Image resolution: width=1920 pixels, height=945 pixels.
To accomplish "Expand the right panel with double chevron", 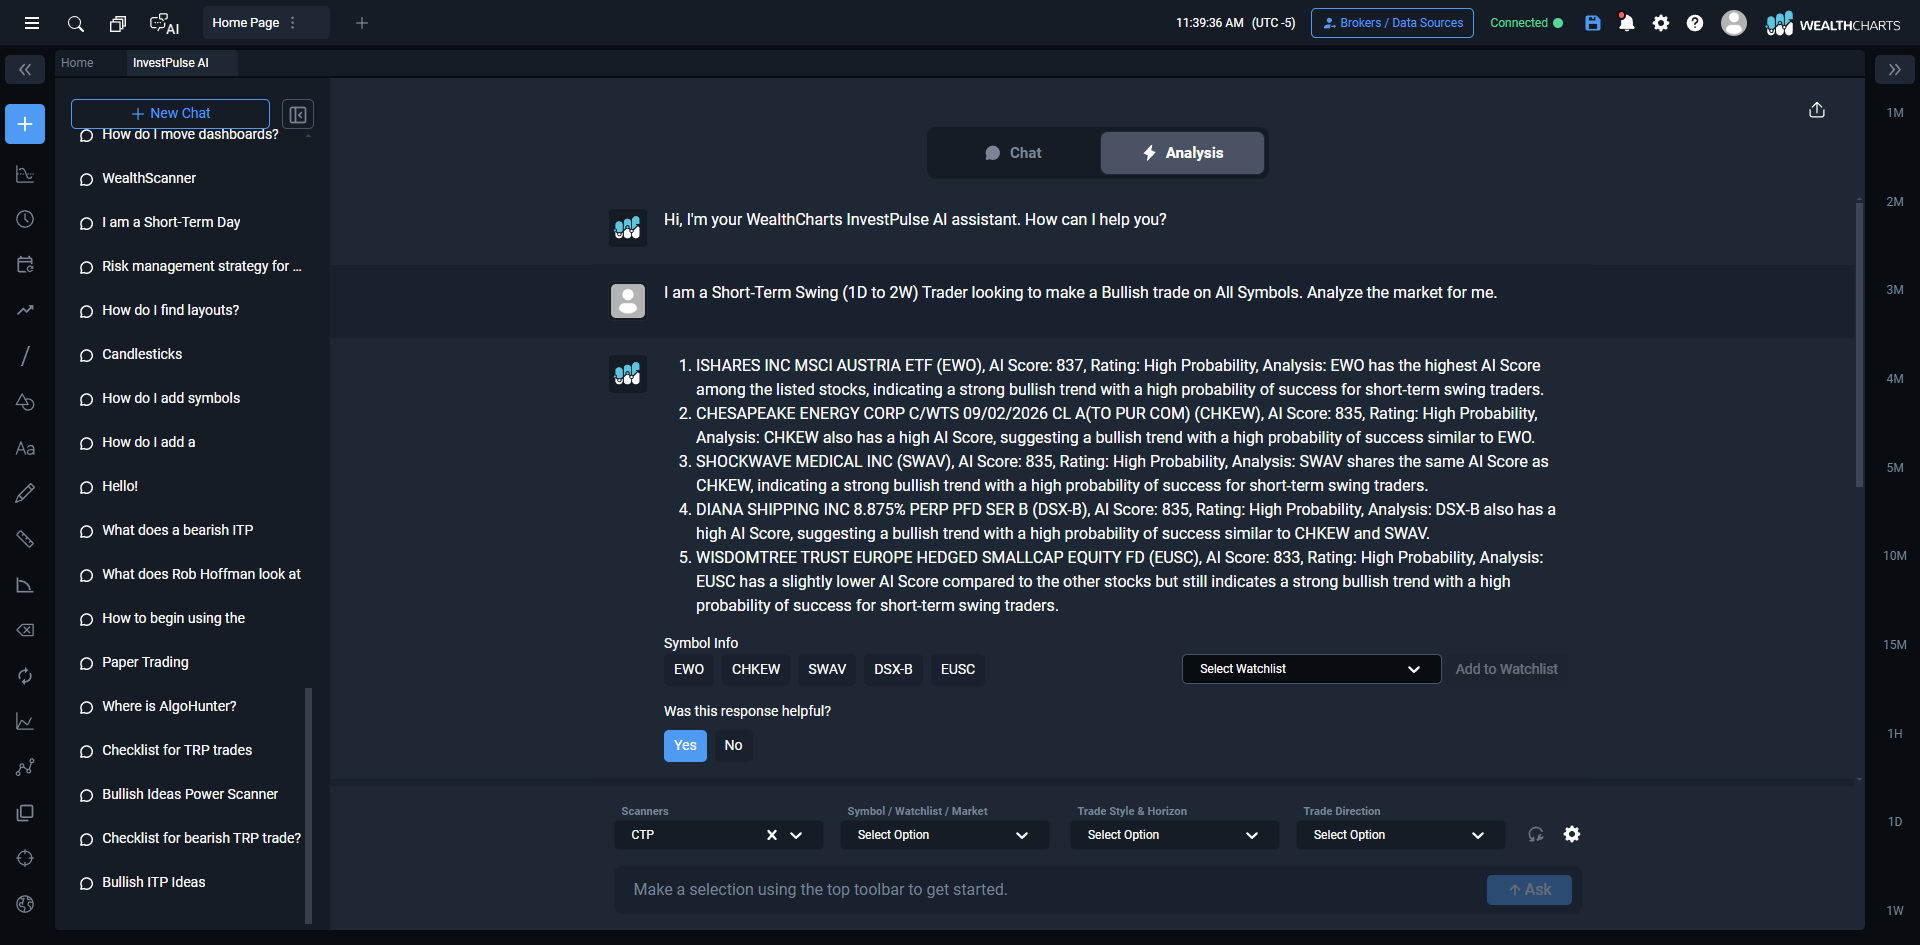I will pos(1894,69).
